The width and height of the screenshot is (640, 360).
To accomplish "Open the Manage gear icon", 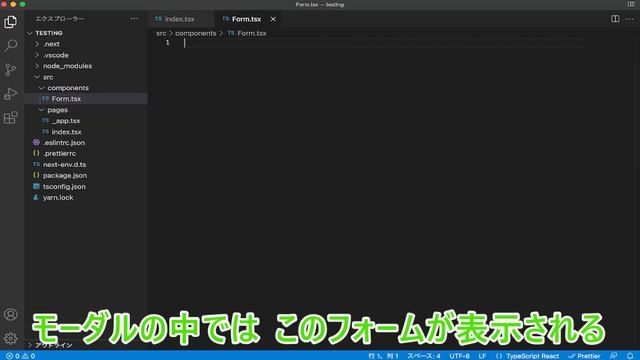I will tap(11, 338).
